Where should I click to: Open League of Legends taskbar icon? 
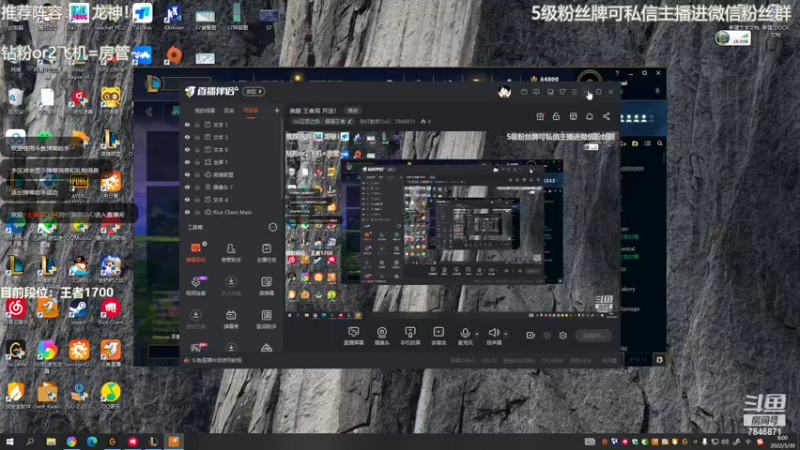click(x=153, y=441)
